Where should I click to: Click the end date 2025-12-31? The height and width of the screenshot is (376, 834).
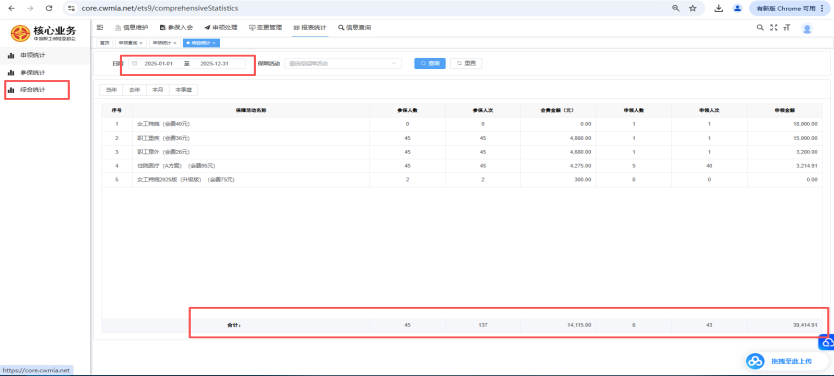click(x=214, y=63)
